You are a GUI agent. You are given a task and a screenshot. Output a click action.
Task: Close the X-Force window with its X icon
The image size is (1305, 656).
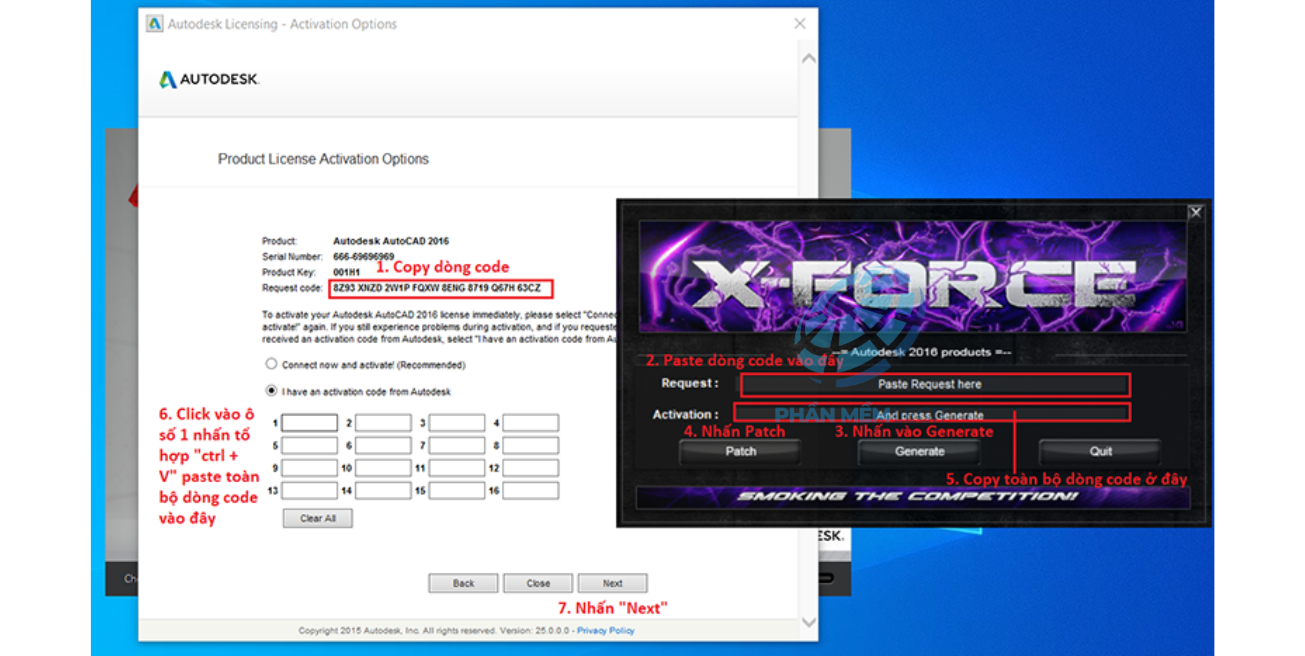point(1195,212)
